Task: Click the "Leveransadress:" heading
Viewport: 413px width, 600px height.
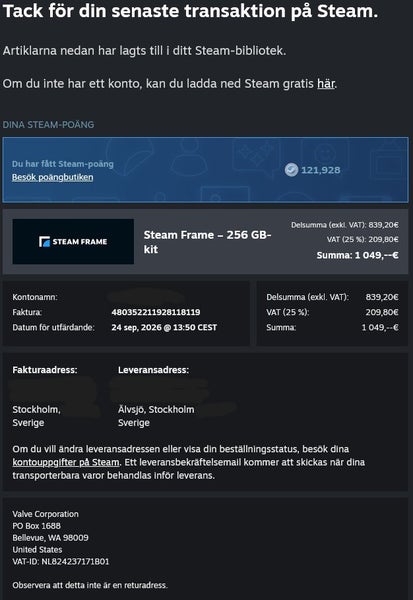Action: point(153,370)
